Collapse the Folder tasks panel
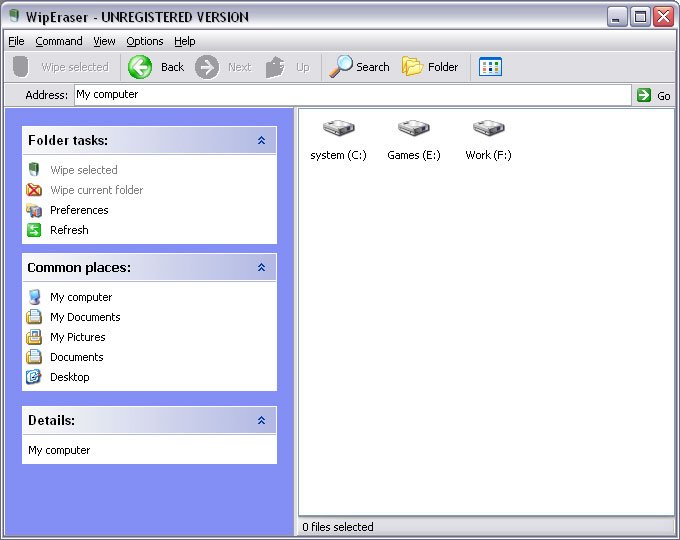Image resolution: width=680 pixels, height=540 pixels. 261,141
